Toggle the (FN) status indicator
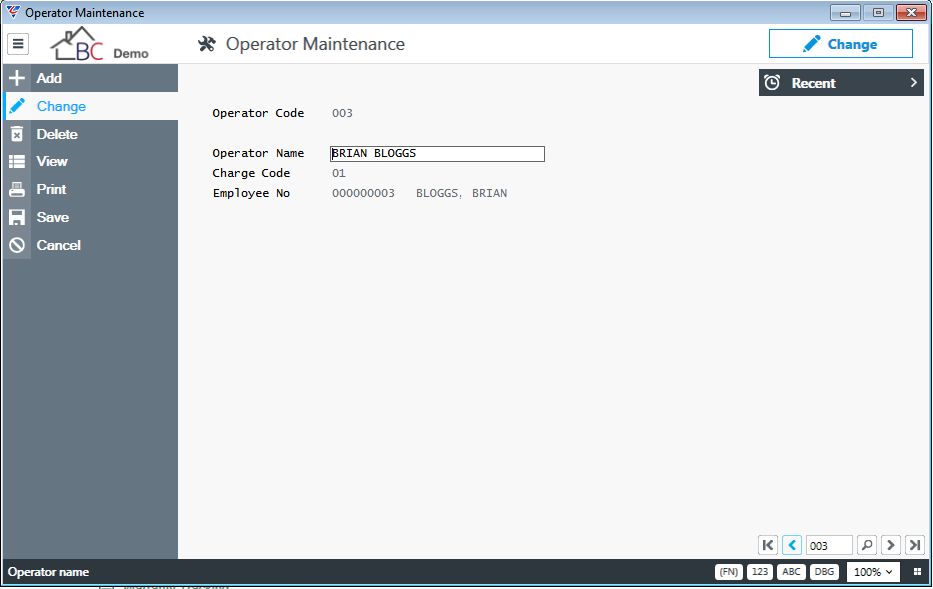933x589 pixels. 729,572
